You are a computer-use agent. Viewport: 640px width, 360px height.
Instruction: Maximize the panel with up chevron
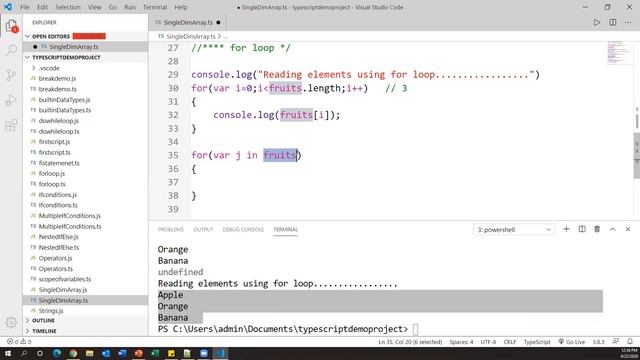coord(613,229)
